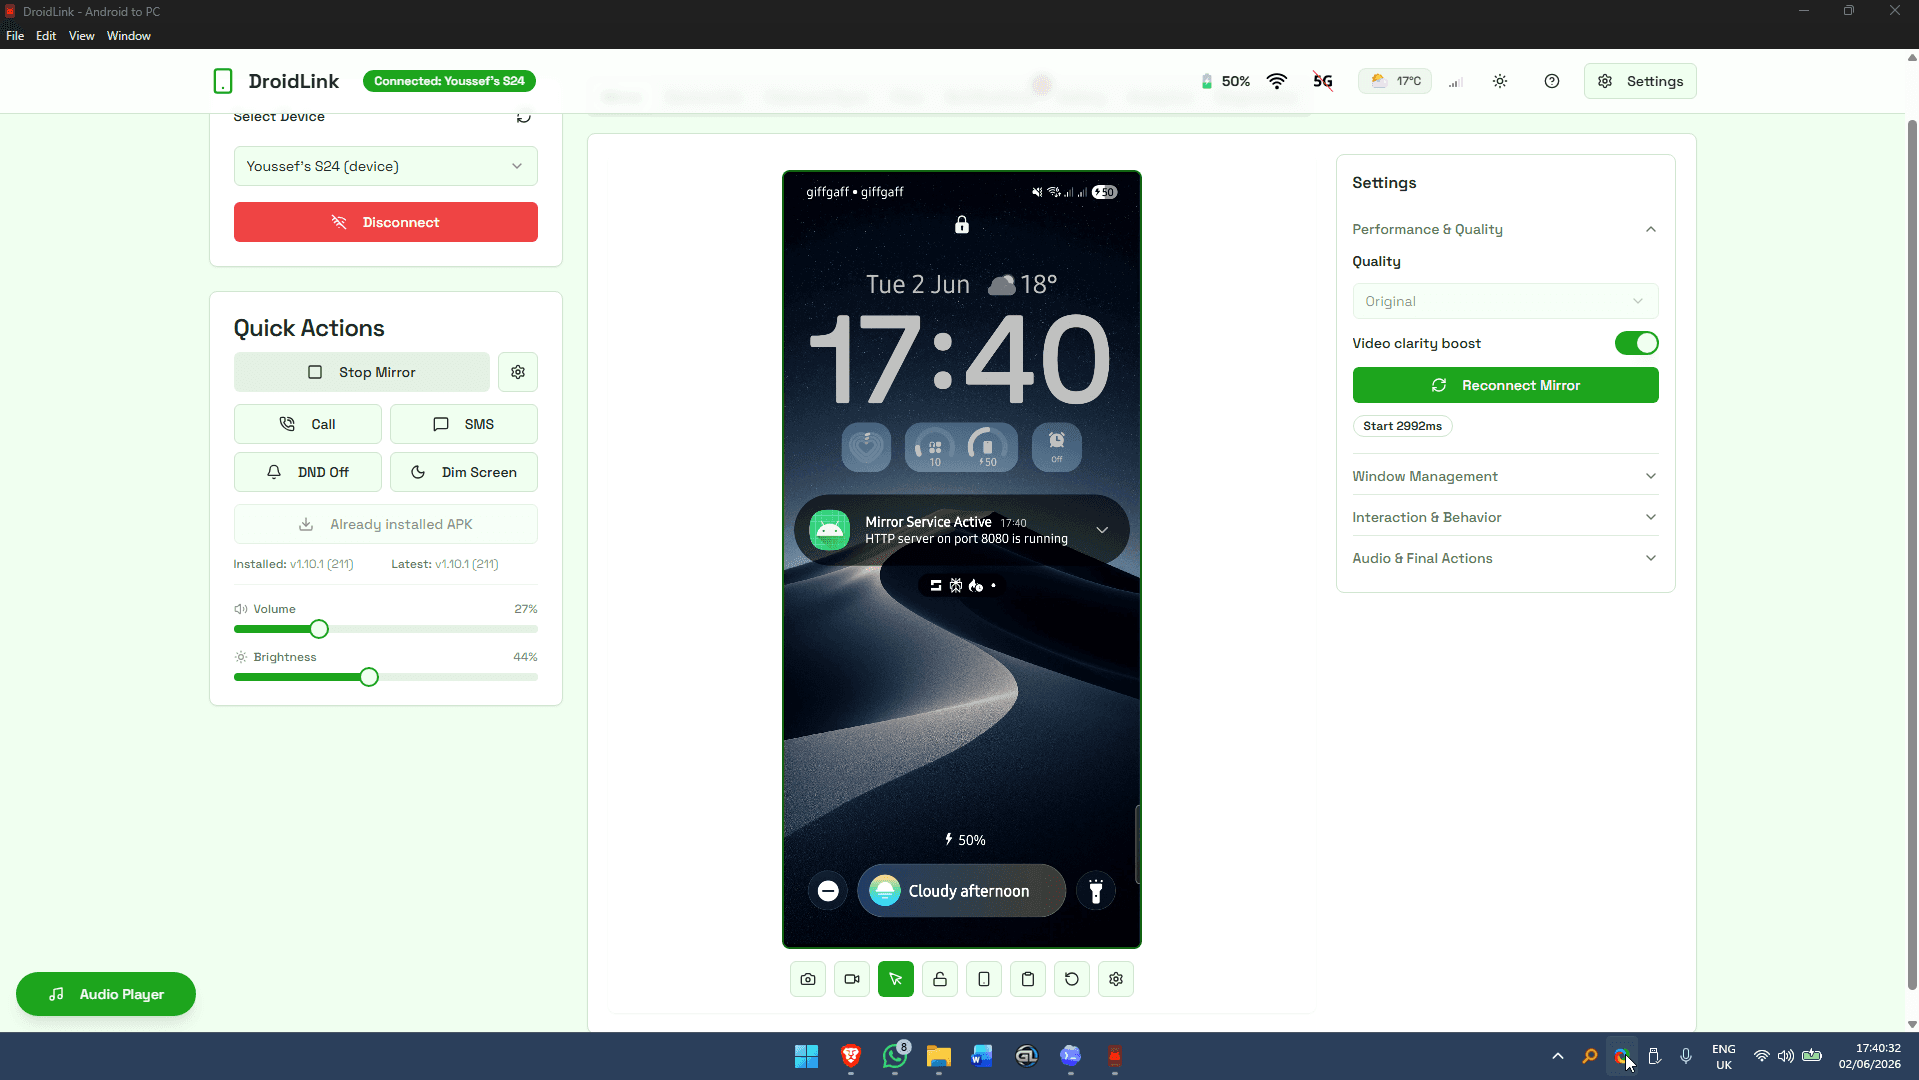Tap the alarm off widget on phone

point(1057,447)
